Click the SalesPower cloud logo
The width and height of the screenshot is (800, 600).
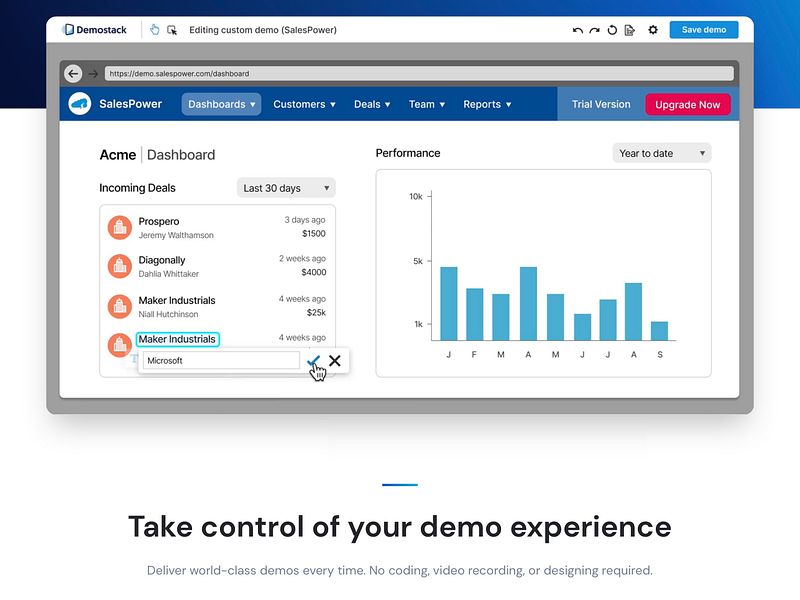(x=80, y=104)
